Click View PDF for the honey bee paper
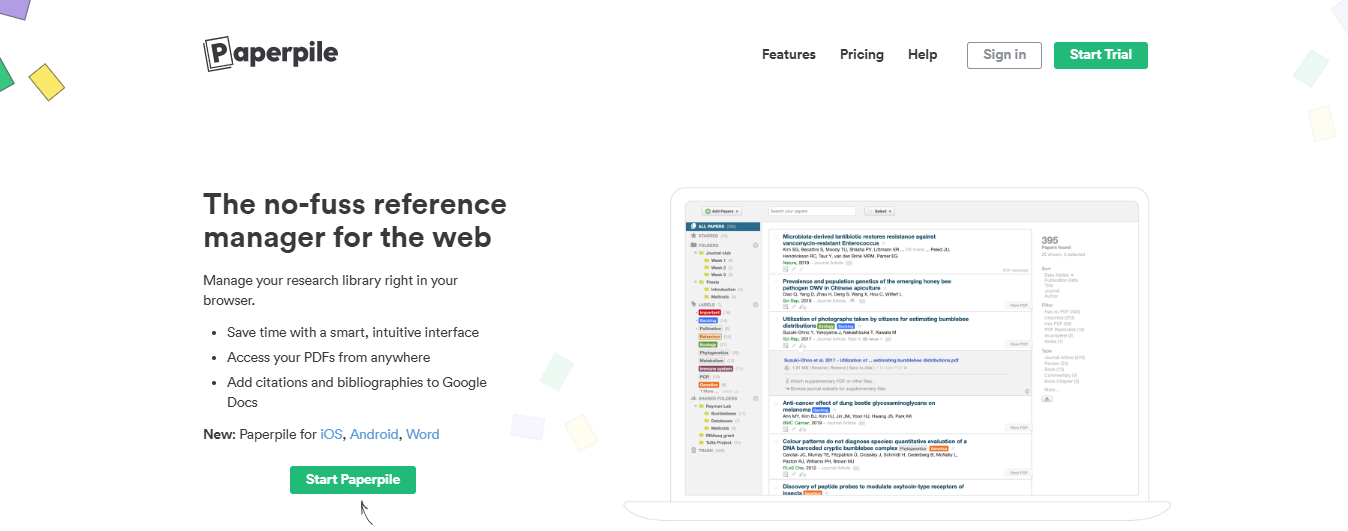 click(x=1019, y=305)
